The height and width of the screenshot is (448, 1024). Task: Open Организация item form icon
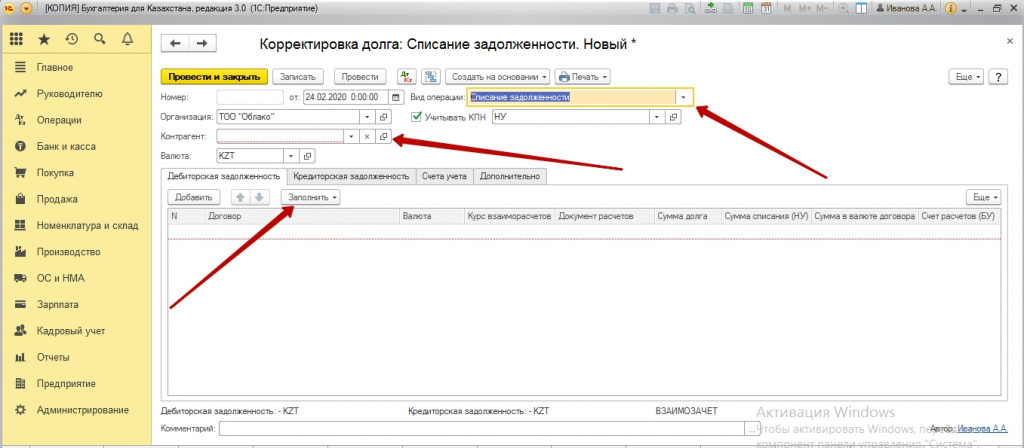(x=384, y=117)
